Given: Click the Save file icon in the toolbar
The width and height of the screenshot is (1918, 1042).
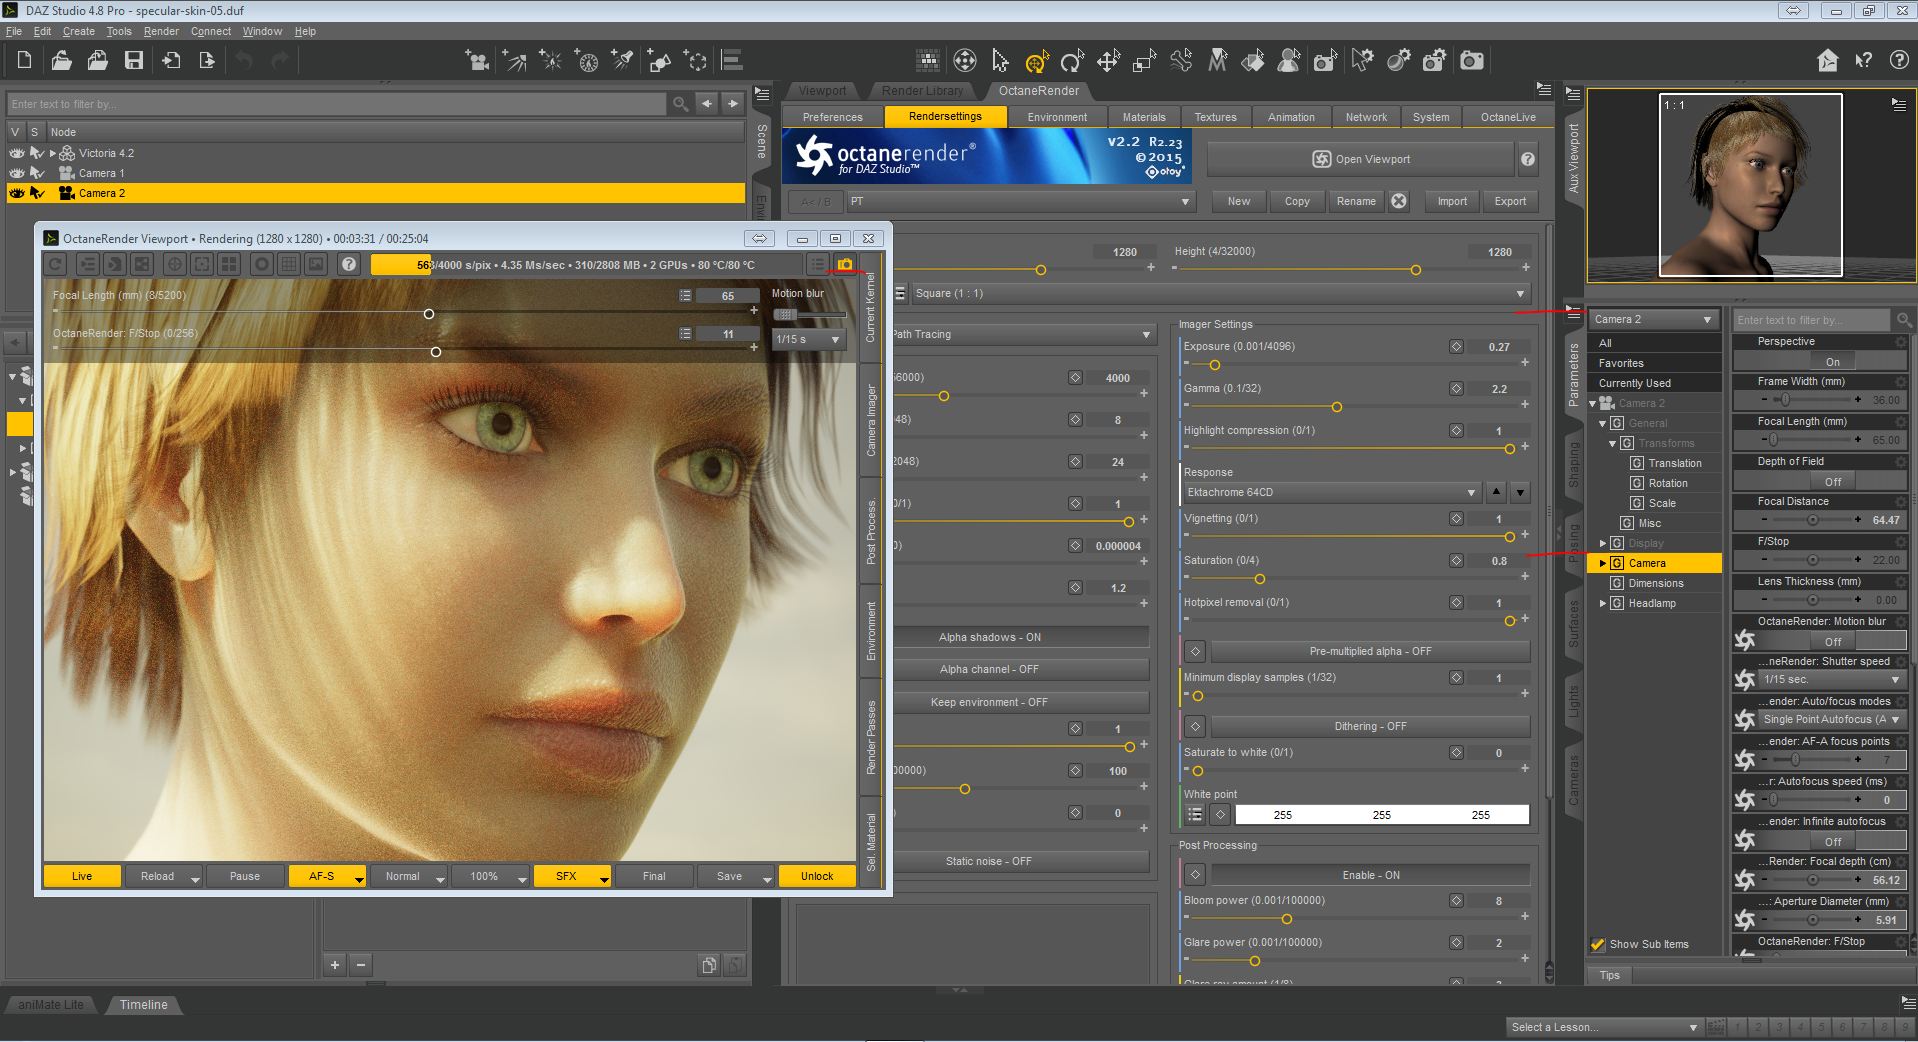Looking at the screenshot, I should click(x=133, y=61).
